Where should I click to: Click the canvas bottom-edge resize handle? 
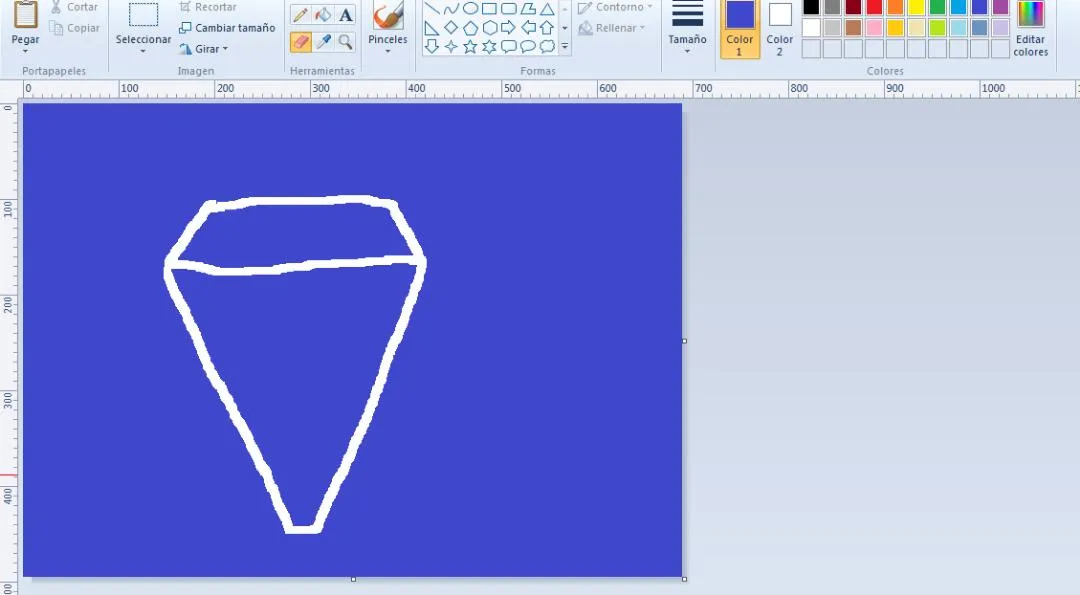pos(353,579)
